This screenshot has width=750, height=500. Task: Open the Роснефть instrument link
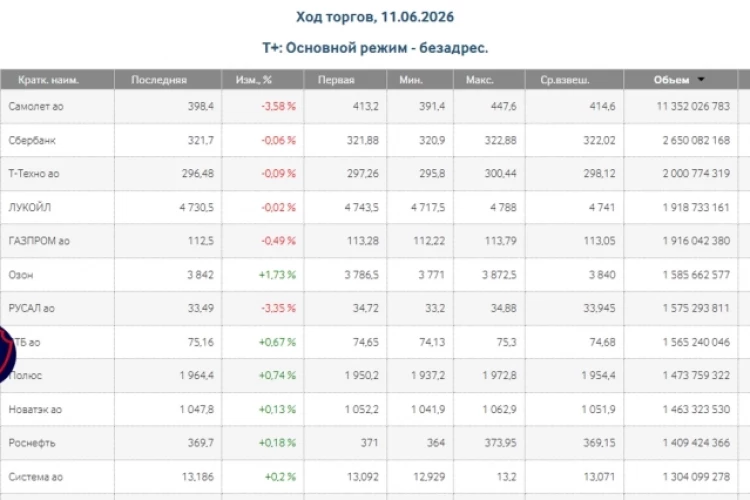pos(32,443)
